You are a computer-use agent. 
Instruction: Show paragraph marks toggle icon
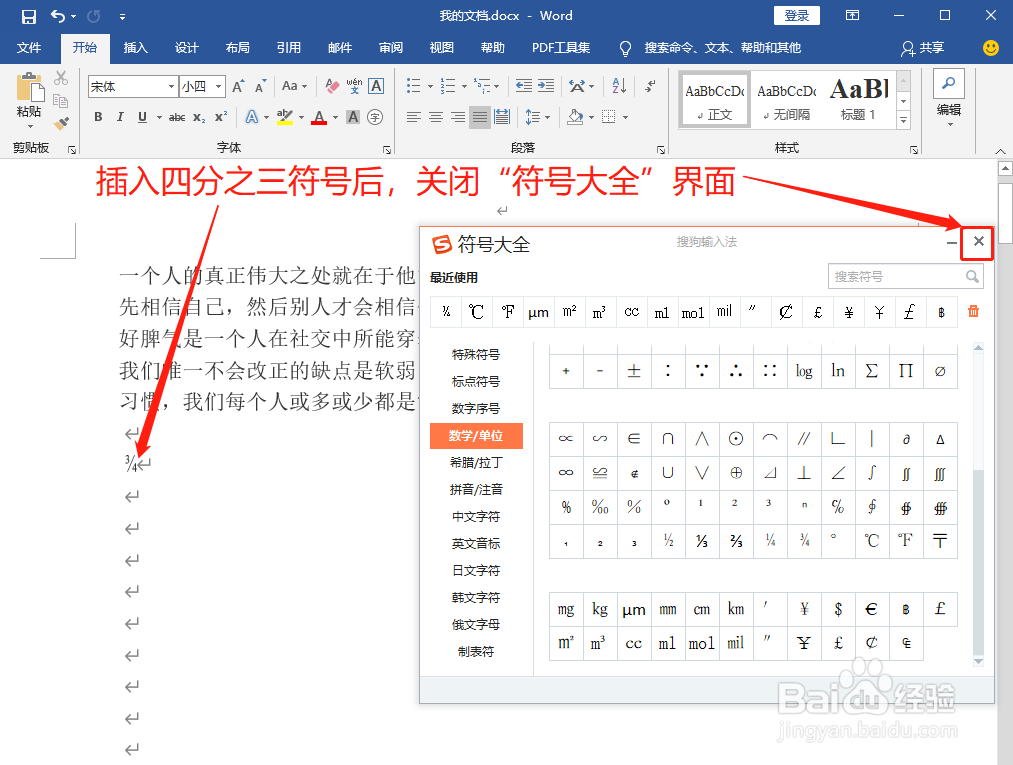(650, 86)
